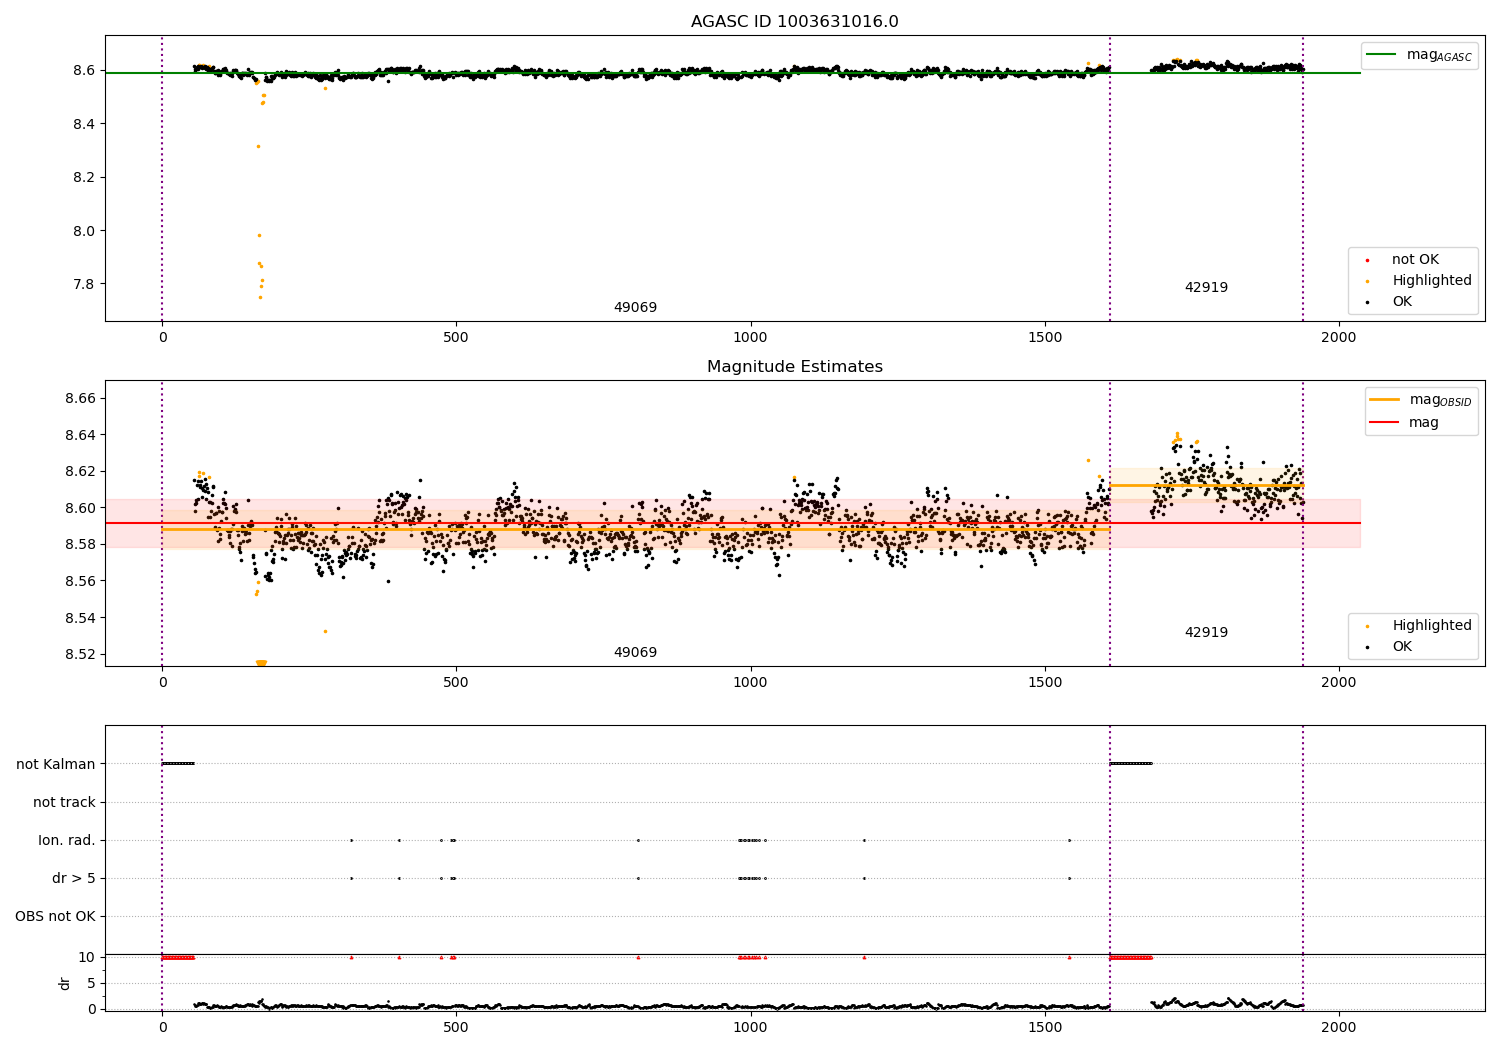Click the 'not track' row label
This screenshot has height=1050, width=1500.
(64, 803)
